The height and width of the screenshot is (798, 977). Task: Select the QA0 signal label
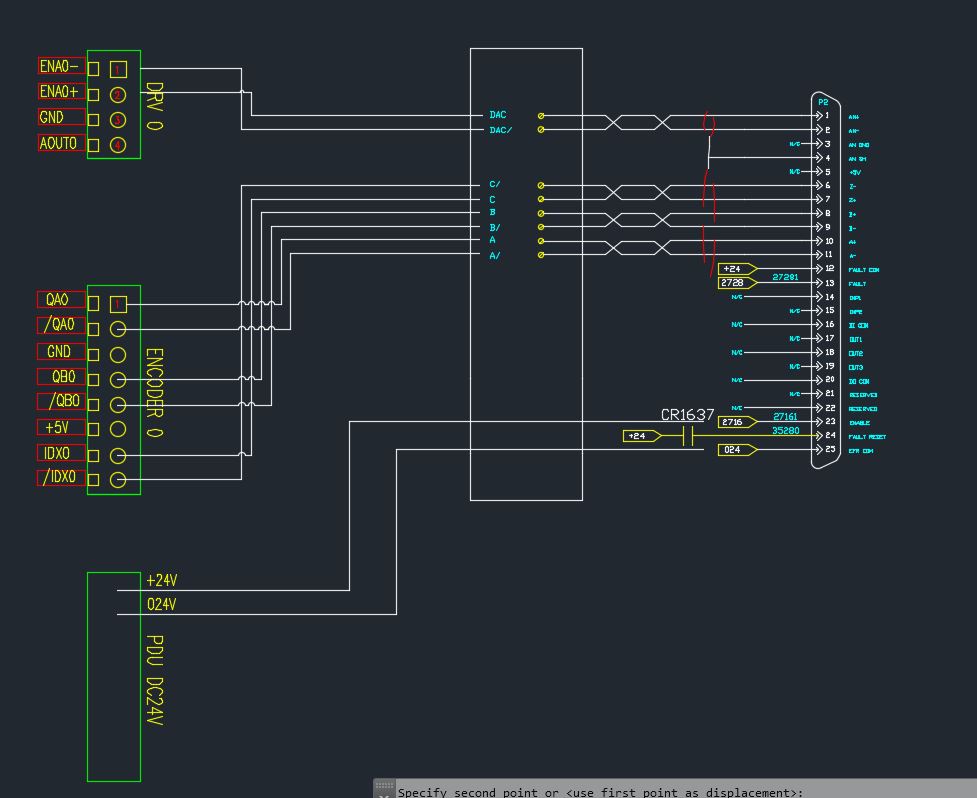58,300
